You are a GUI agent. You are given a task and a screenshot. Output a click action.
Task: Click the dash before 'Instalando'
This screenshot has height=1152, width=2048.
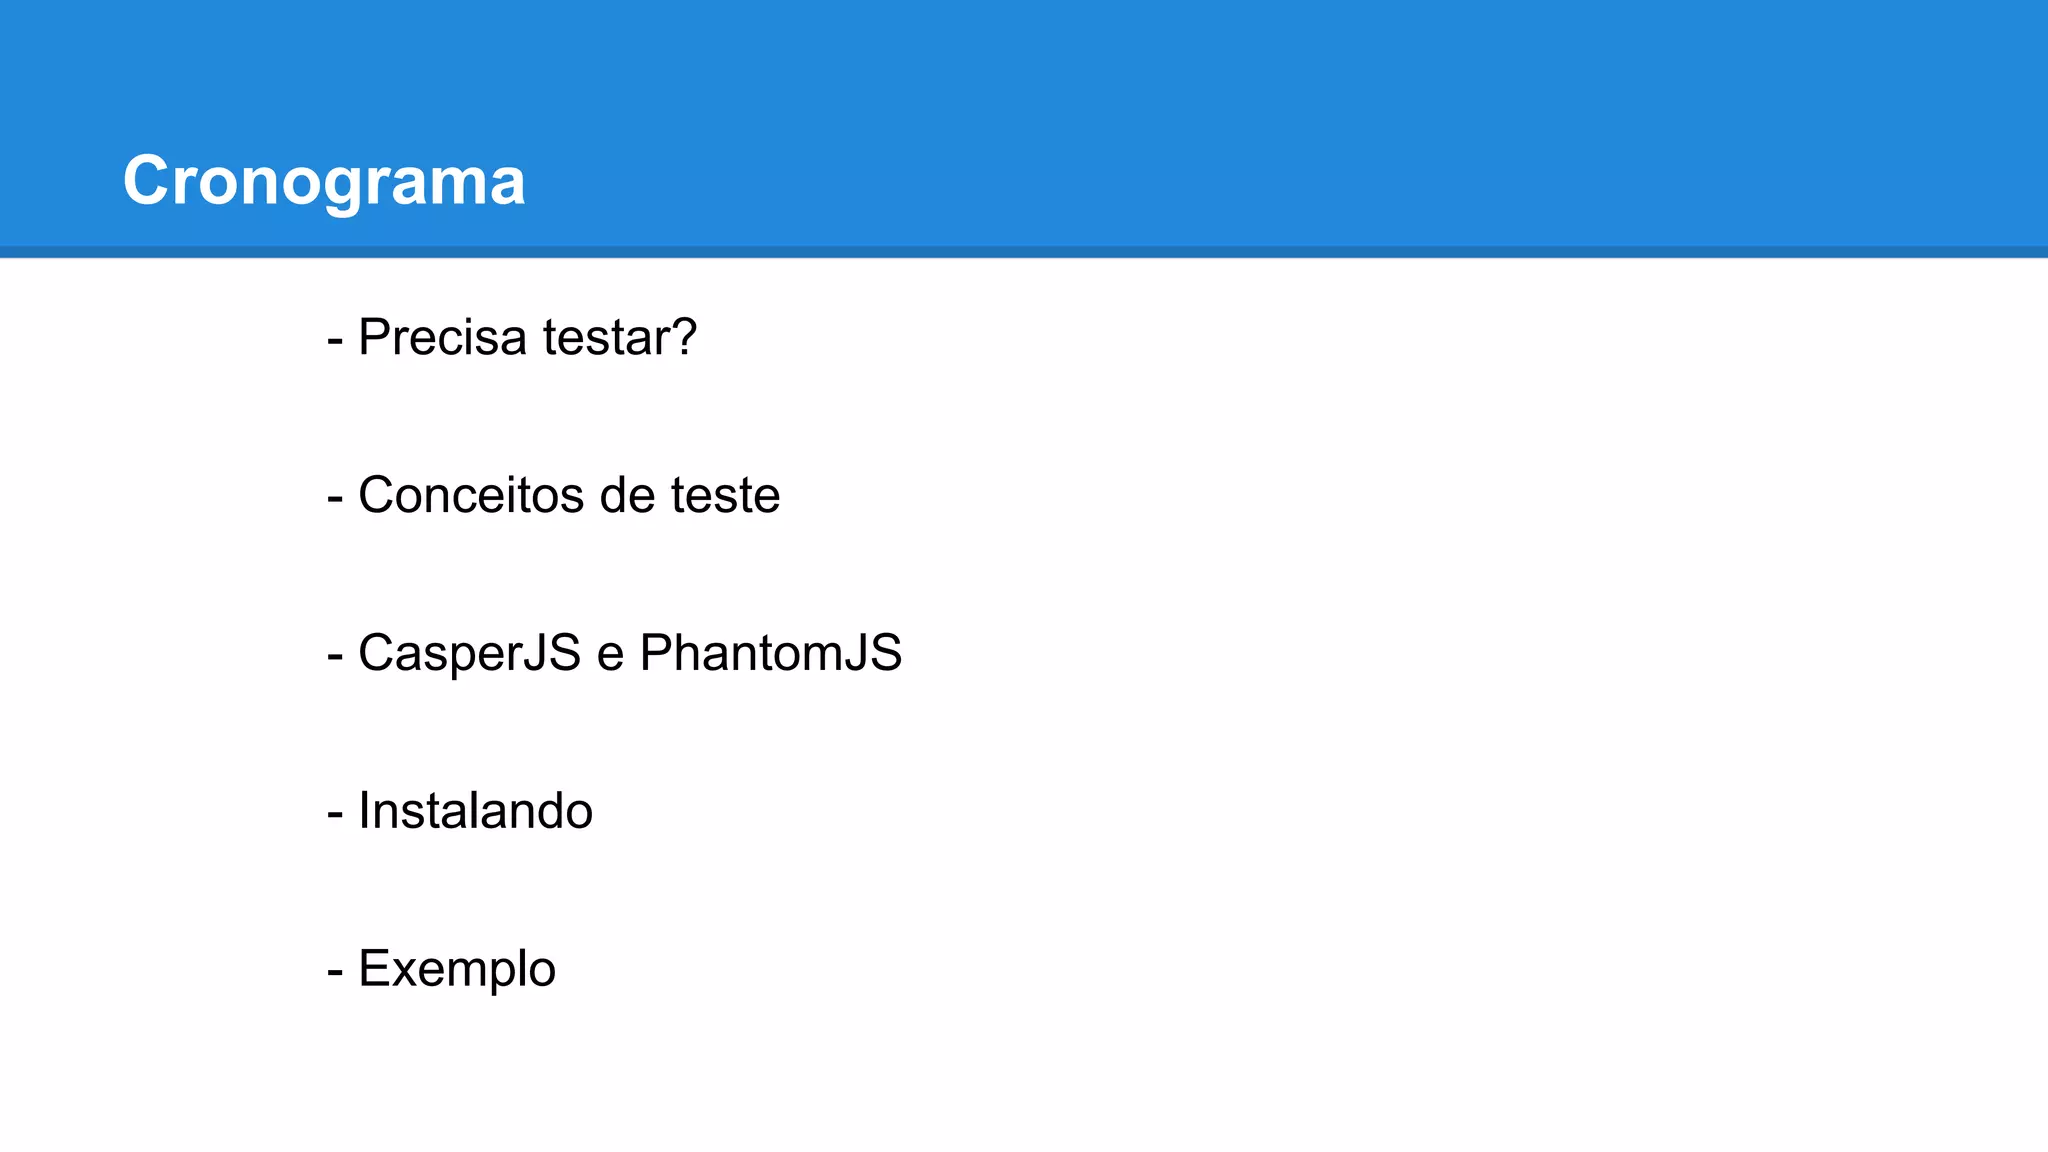[336, 813]
